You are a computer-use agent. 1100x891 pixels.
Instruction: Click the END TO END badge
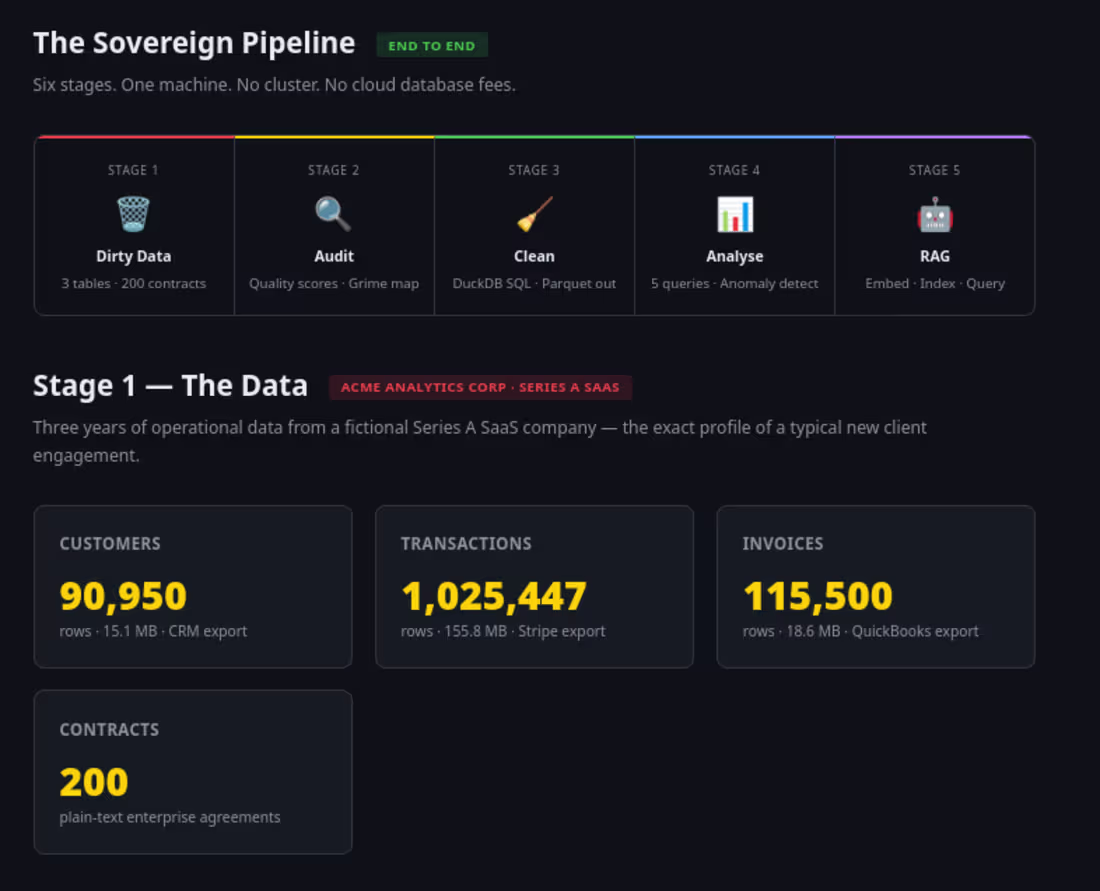point(432,46)
